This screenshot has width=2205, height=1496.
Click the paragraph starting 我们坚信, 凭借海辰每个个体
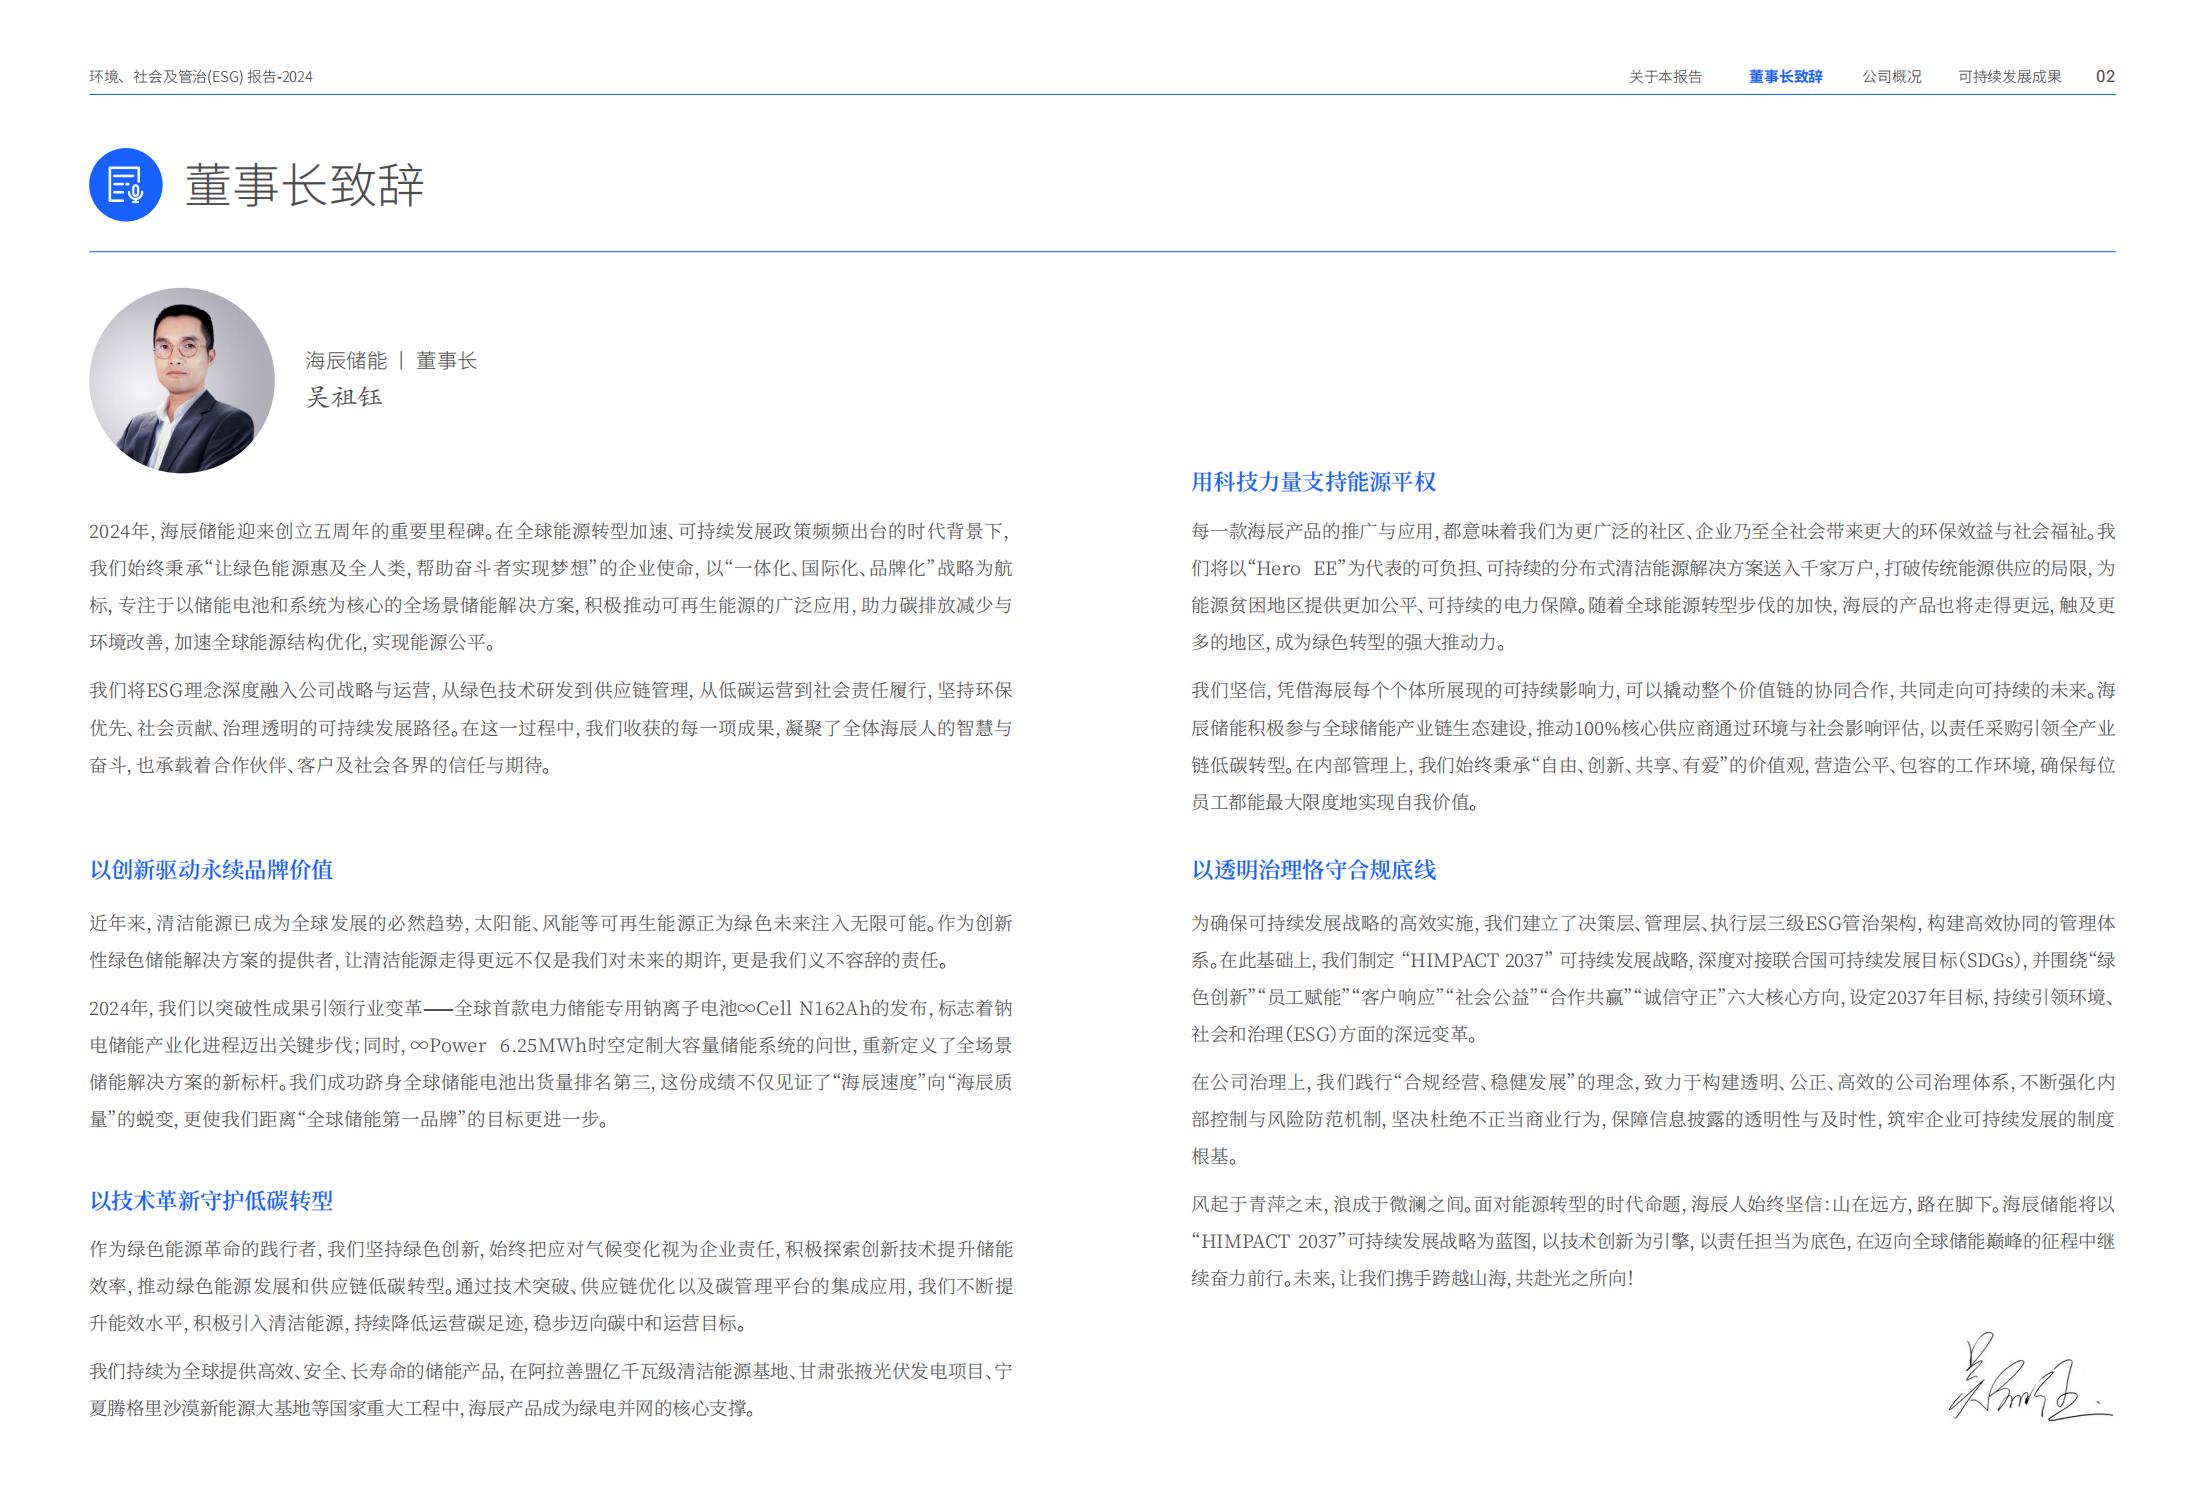click(x=1653, y=746)
